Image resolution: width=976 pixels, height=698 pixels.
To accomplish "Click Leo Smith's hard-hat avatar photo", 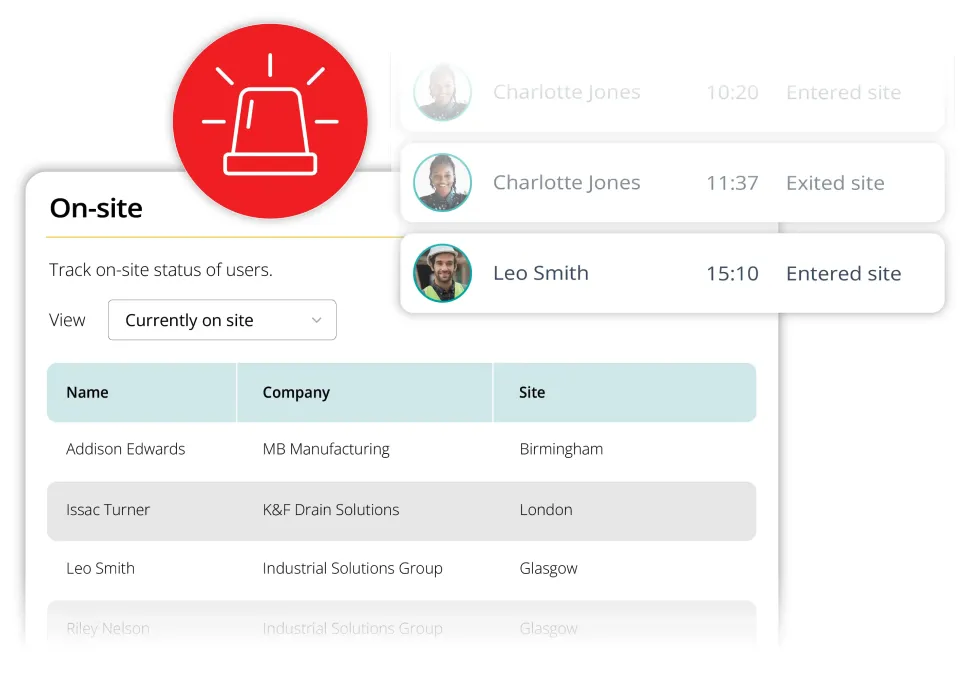I will (x=443, y=273).
